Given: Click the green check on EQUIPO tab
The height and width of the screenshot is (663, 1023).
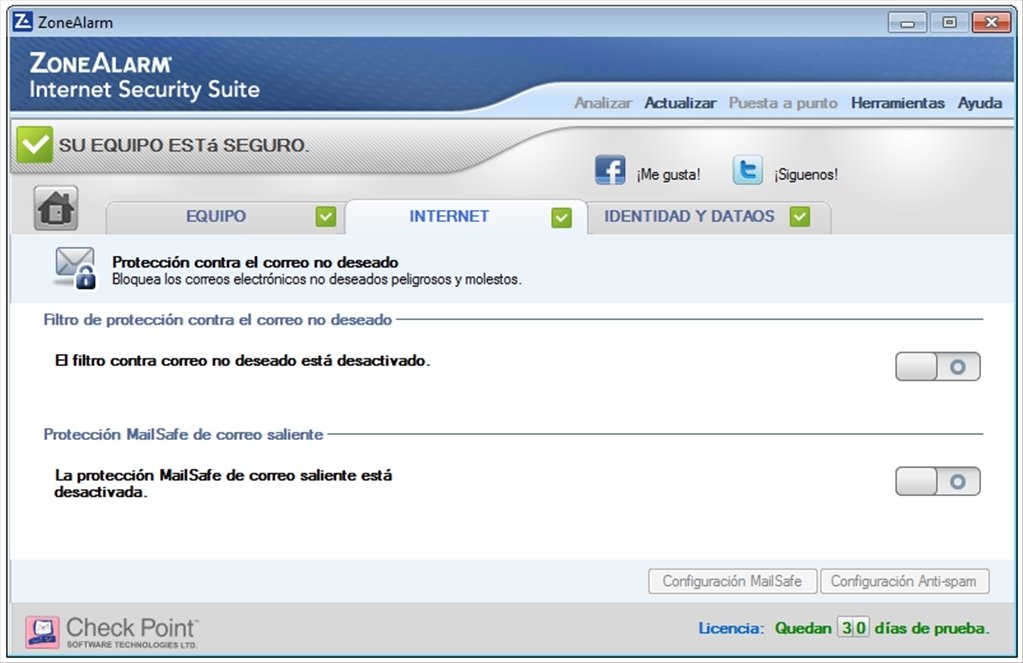Looking at the screenshot, I should point(326,217).
